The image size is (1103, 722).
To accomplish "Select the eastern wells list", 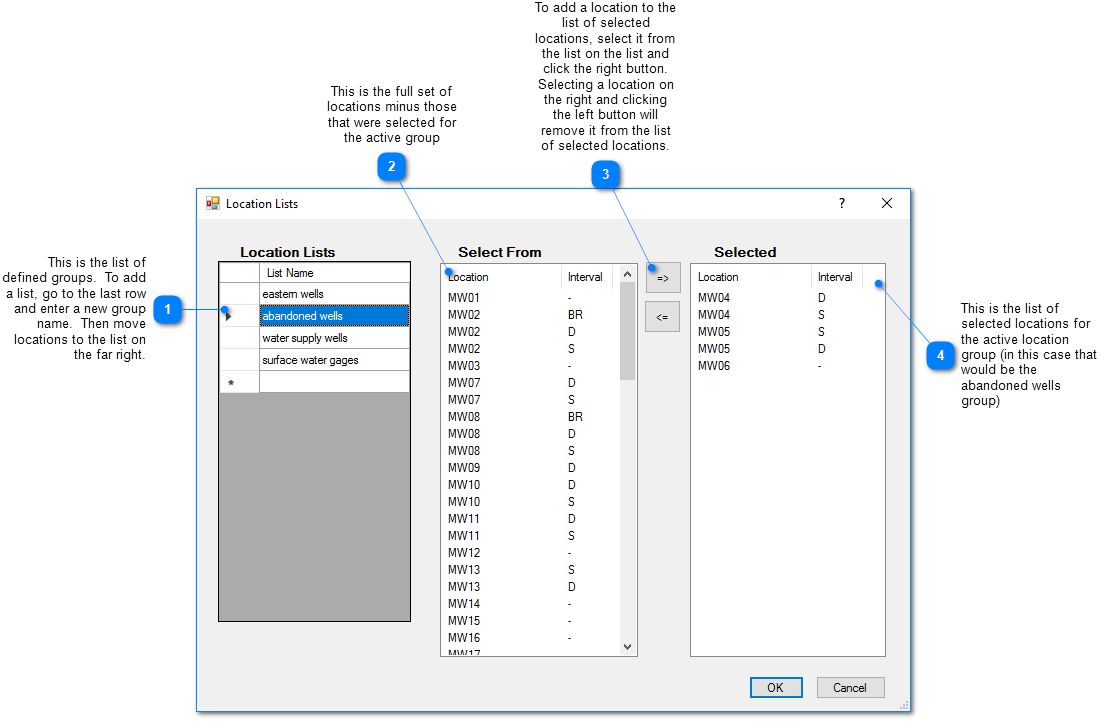I will (x=334, y=294).
